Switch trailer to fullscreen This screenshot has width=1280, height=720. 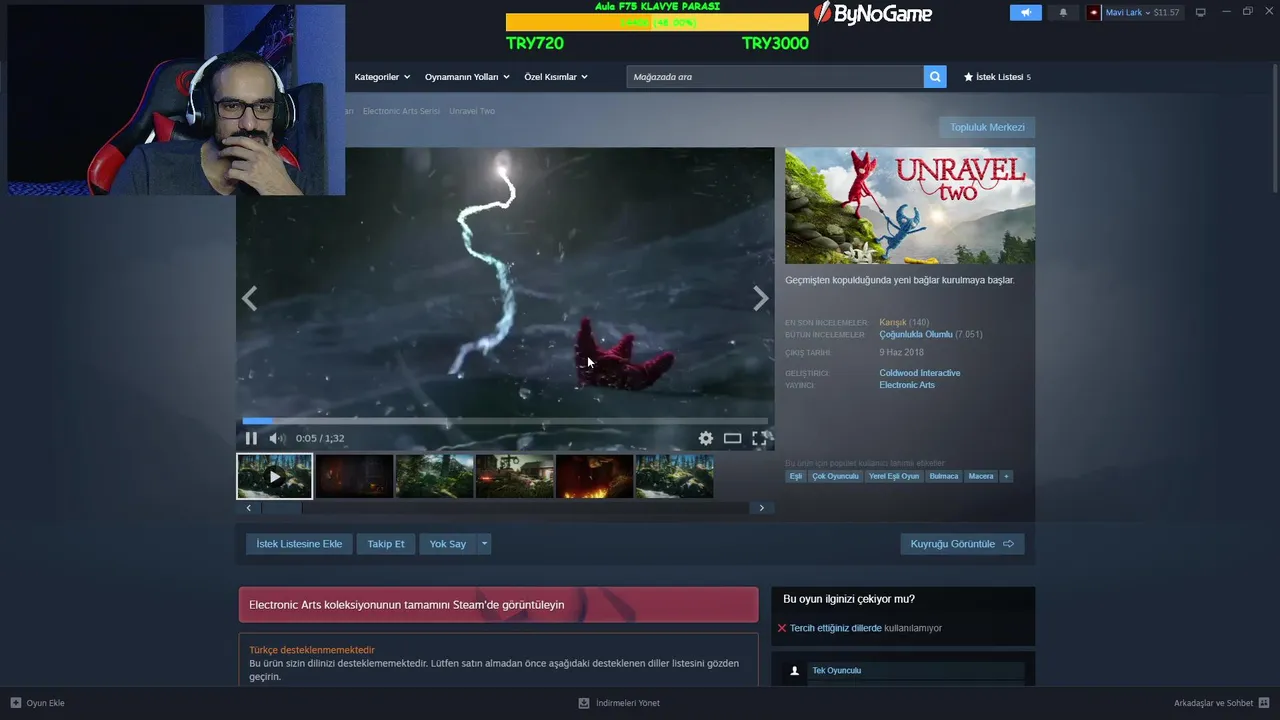tap(760, 438)
